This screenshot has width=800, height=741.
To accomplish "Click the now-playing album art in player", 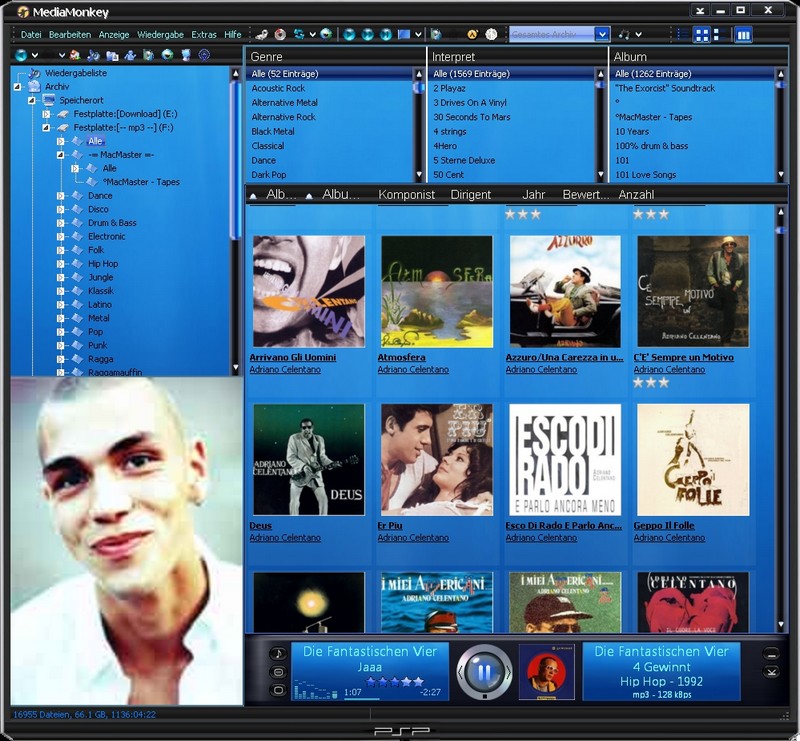I will pyautogui.click(x=546, y=672).
